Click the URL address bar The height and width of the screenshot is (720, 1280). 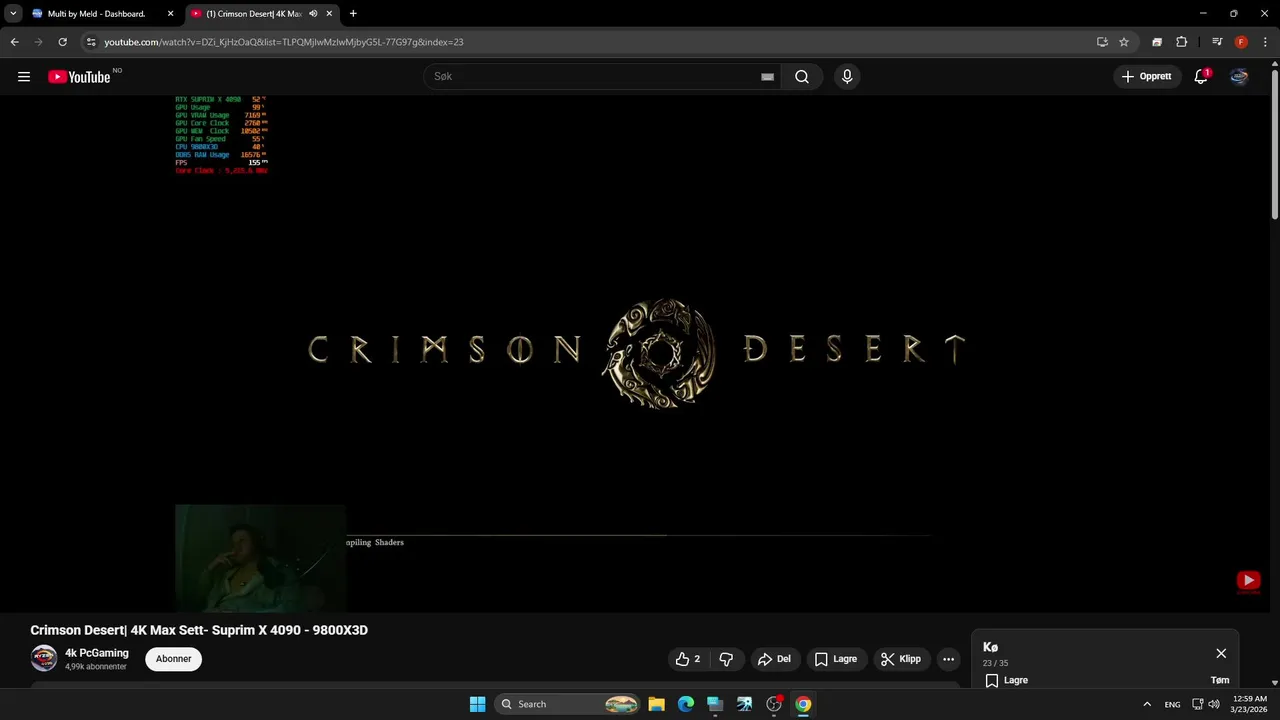[590, 42]
